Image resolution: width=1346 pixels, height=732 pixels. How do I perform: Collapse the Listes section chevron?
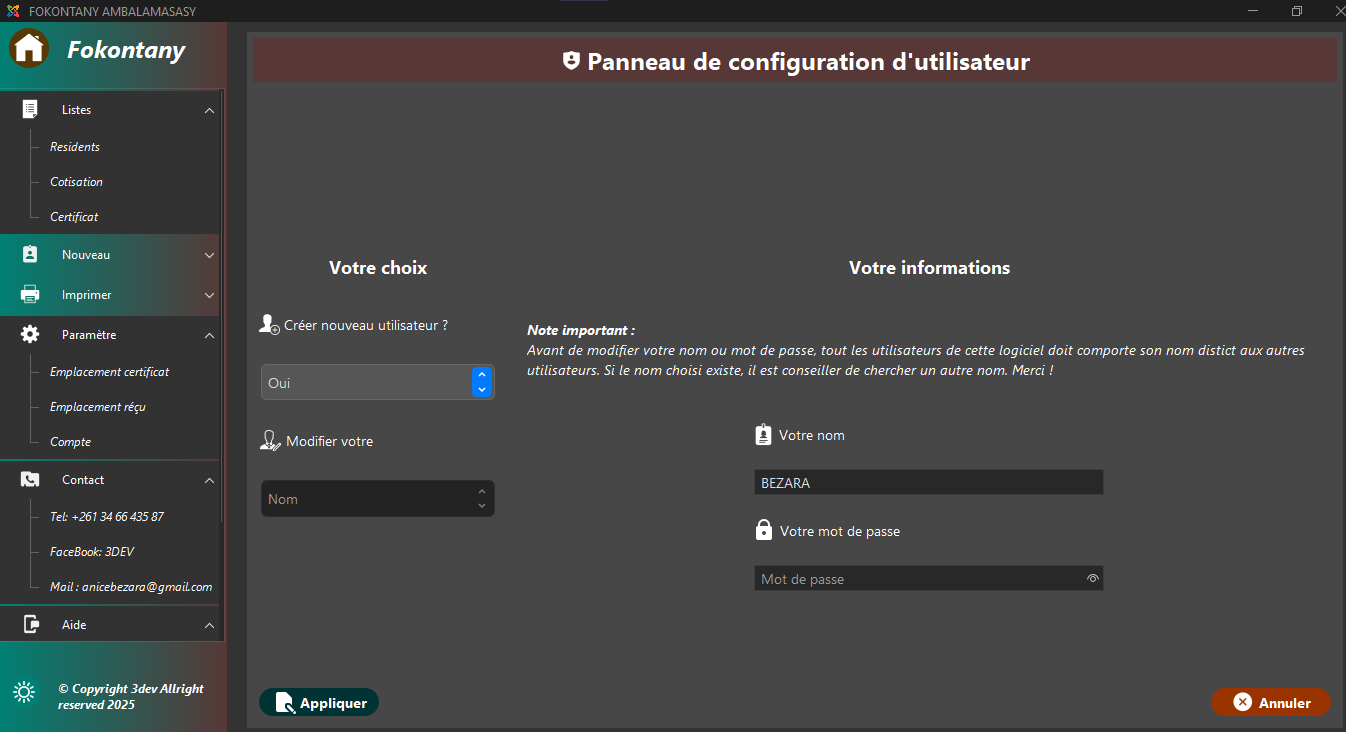[209, 110]
